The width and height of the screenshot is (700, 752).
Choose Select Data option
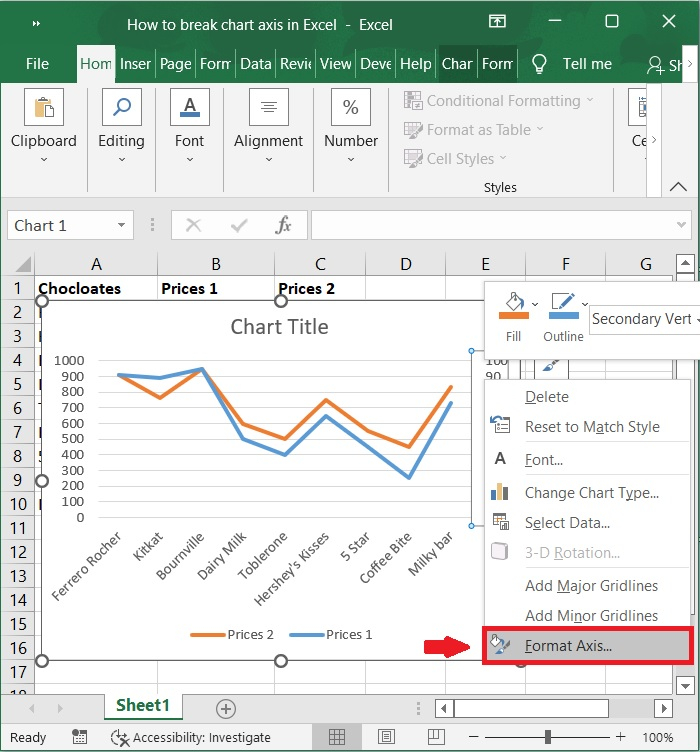click(588, 523)
